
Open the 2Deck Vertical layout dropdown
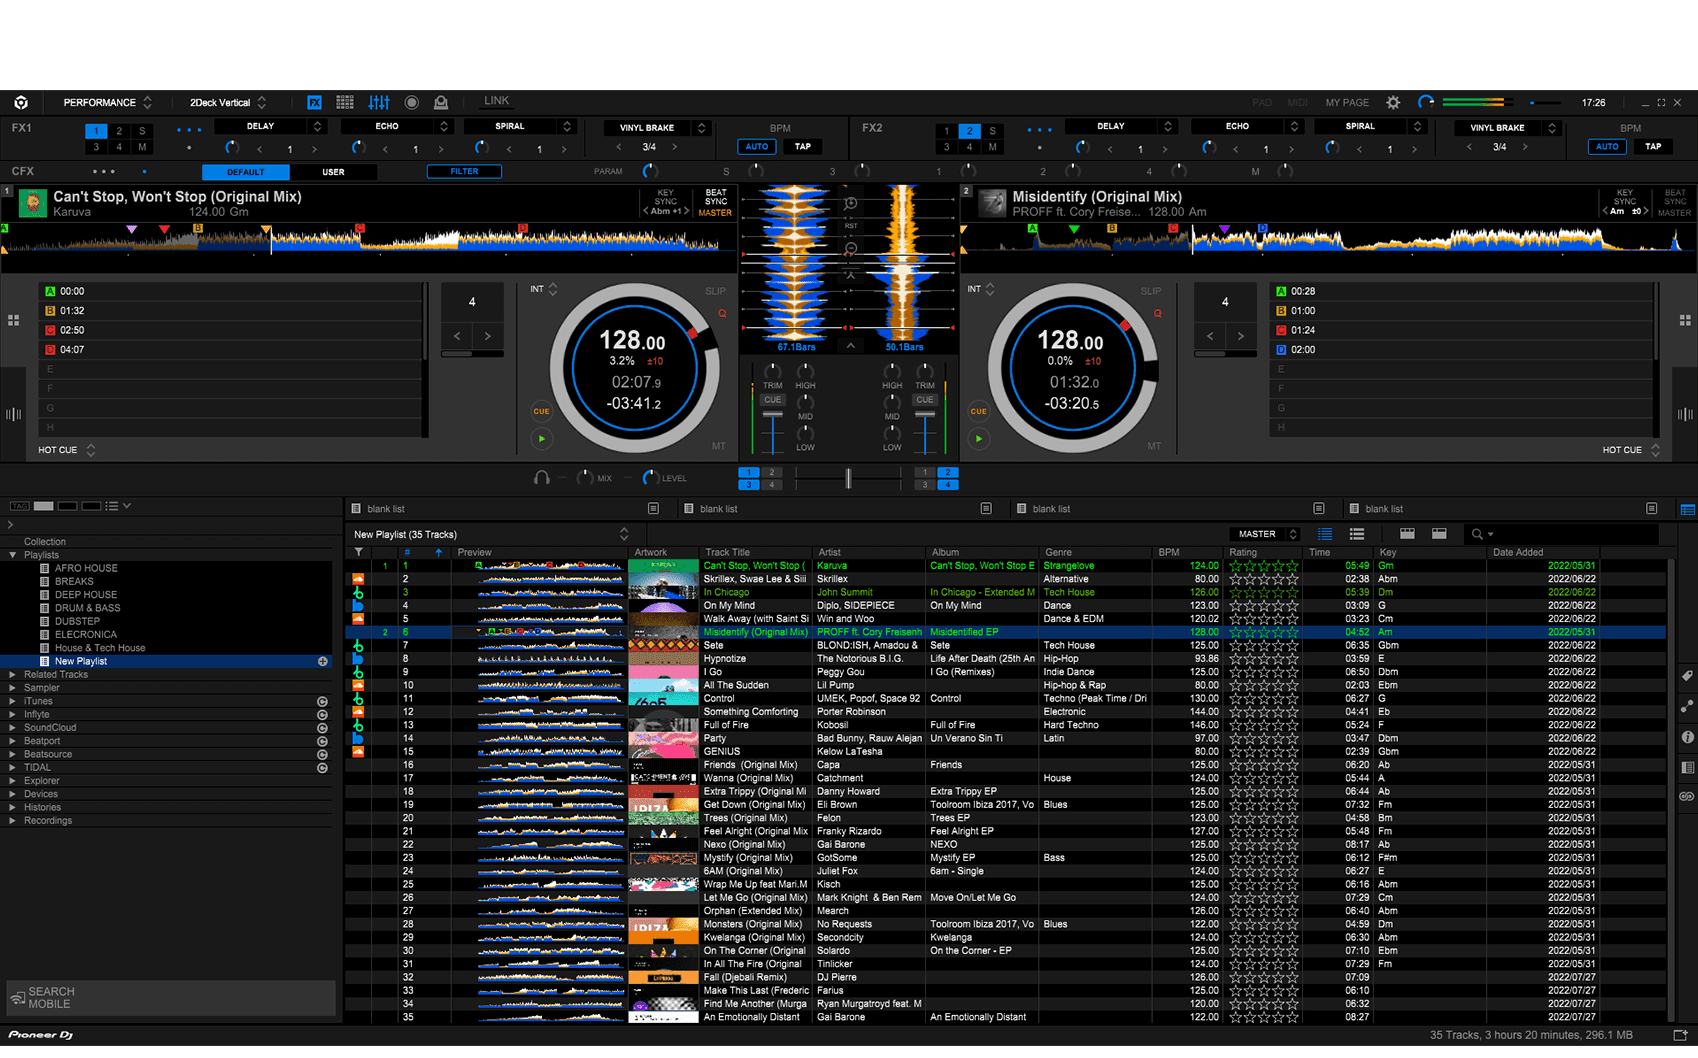(x=228, y=102)
